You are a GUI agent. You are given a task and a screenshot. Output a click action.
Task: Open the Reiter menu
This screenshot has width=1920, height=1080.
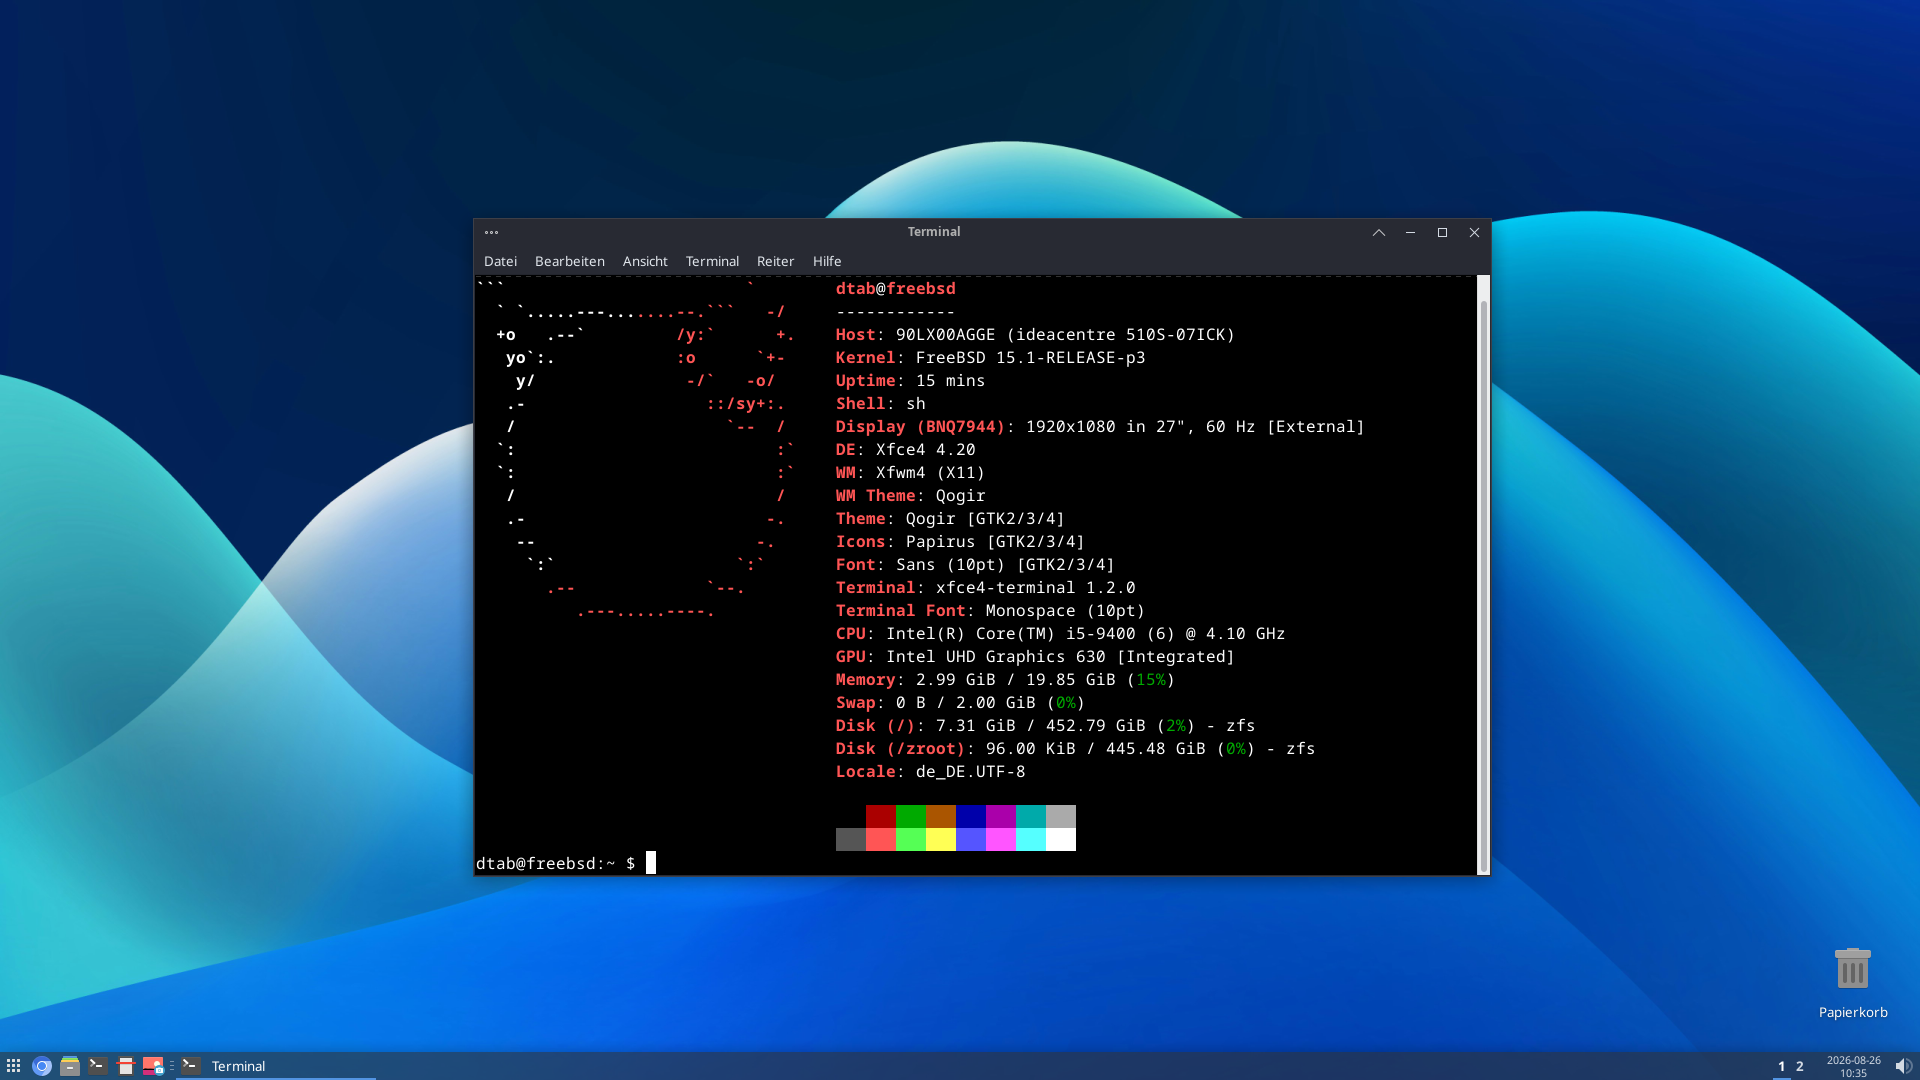[x=775, y=261]
